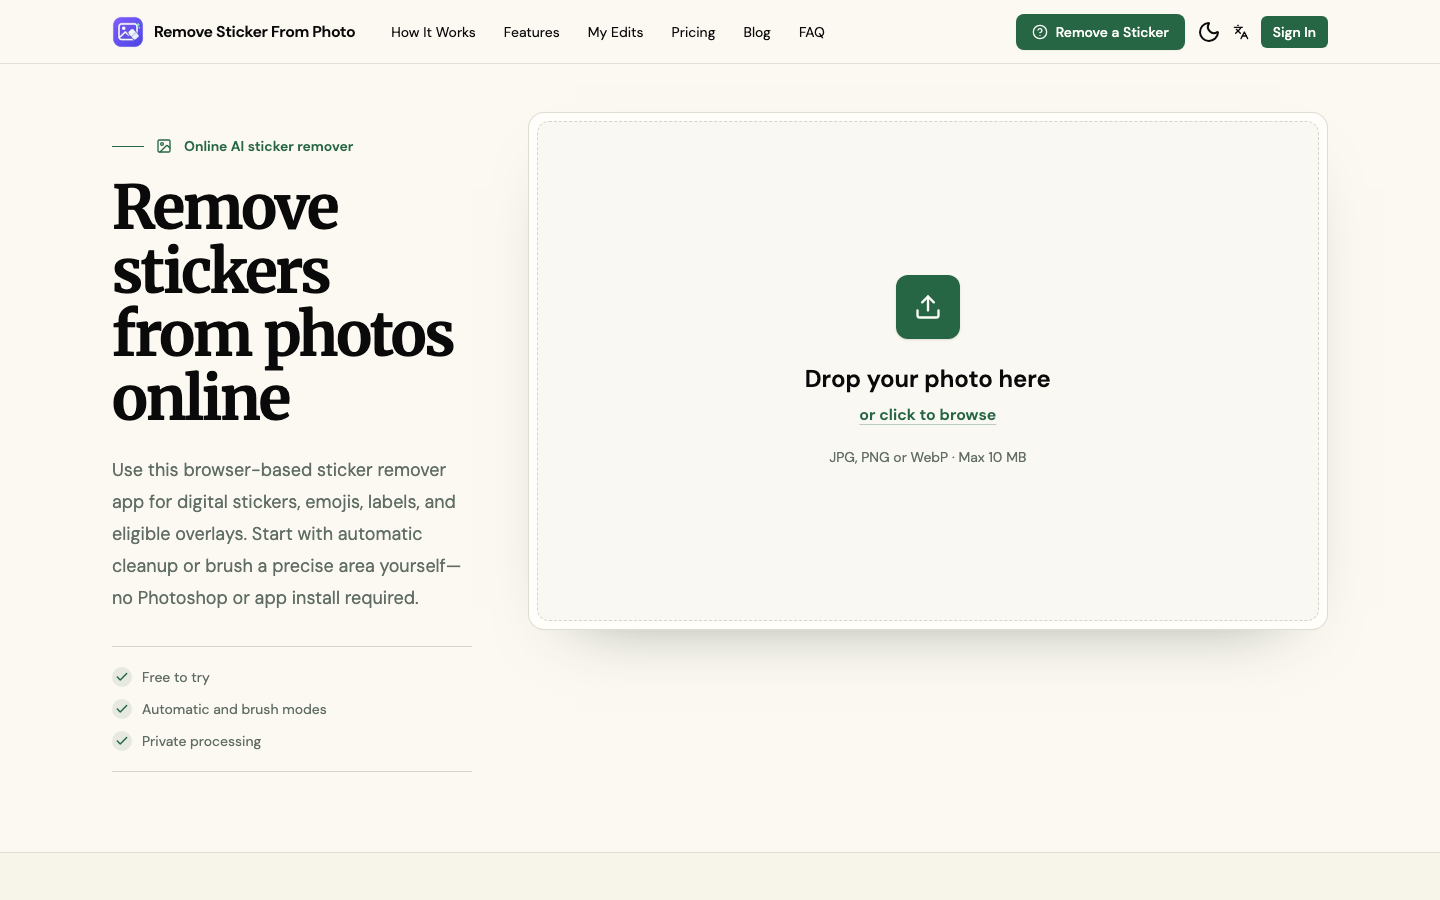Click the 'Remove a Sticker' green button
Screen dimensions: 1440x900
(x=1100, y=32)
